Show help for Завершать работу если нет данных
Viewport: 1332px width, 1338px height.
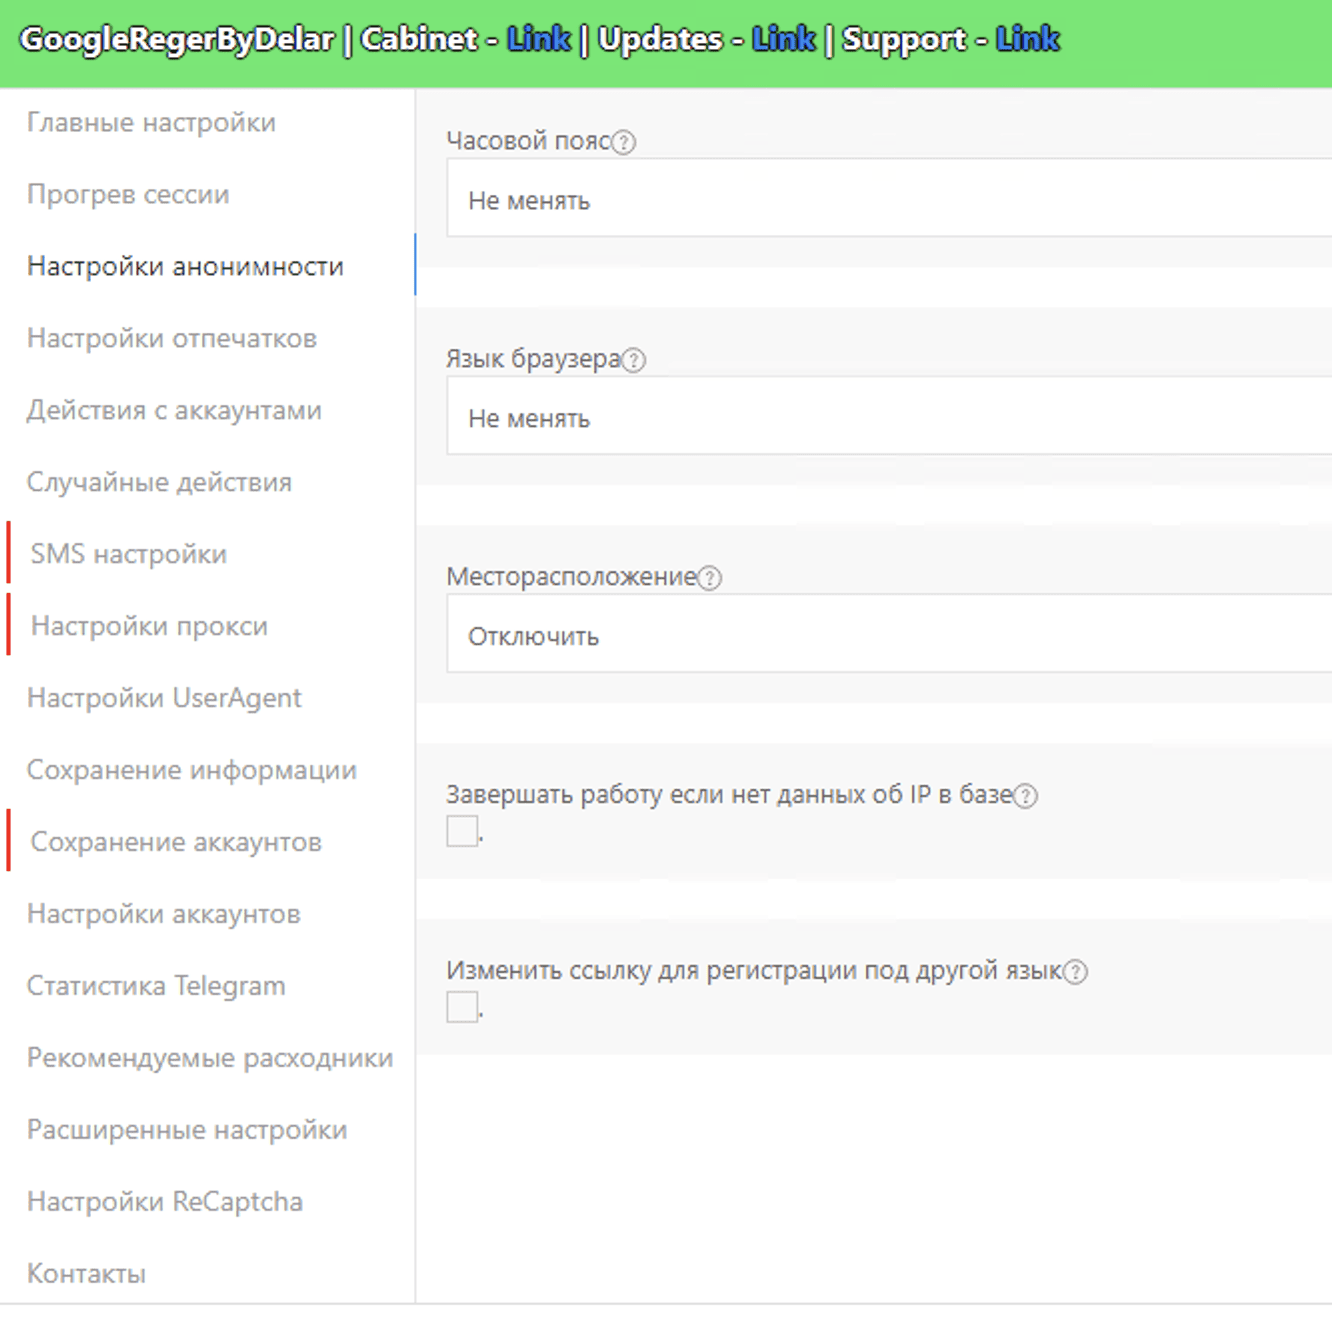click(x=1025, y=796)
